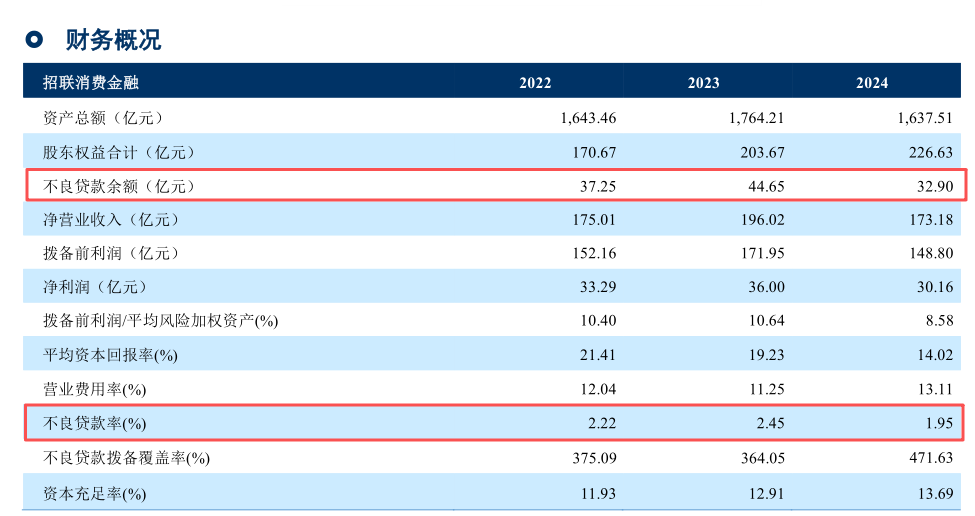
Task: Click the highlighted 不良贷款余额 row label
Action: tap(119, 186)
